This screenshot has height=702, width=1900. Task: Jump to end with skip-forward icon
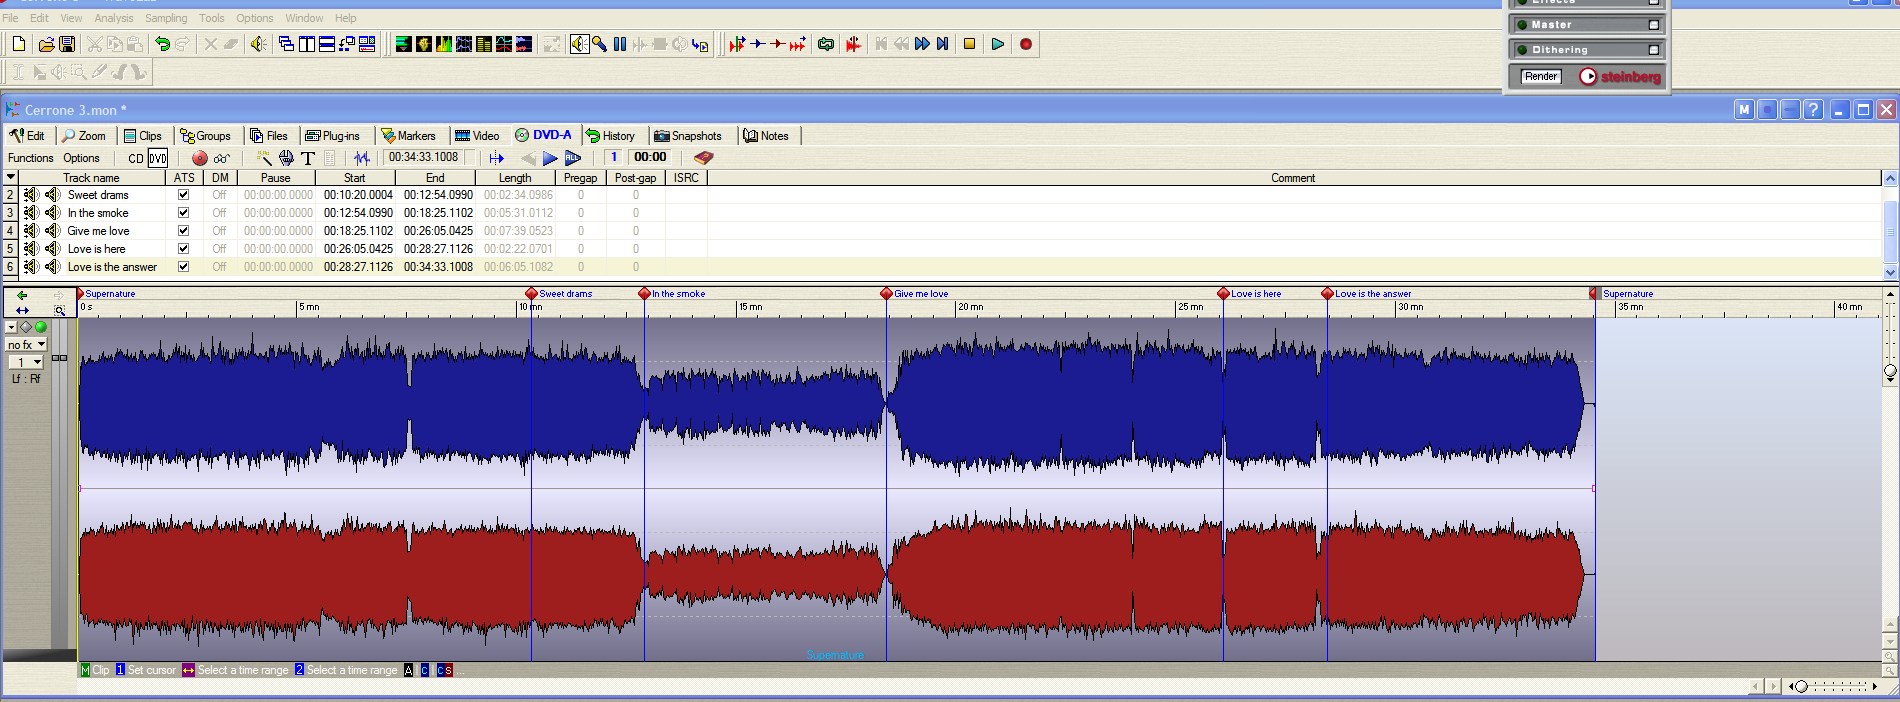coord(942,44)
